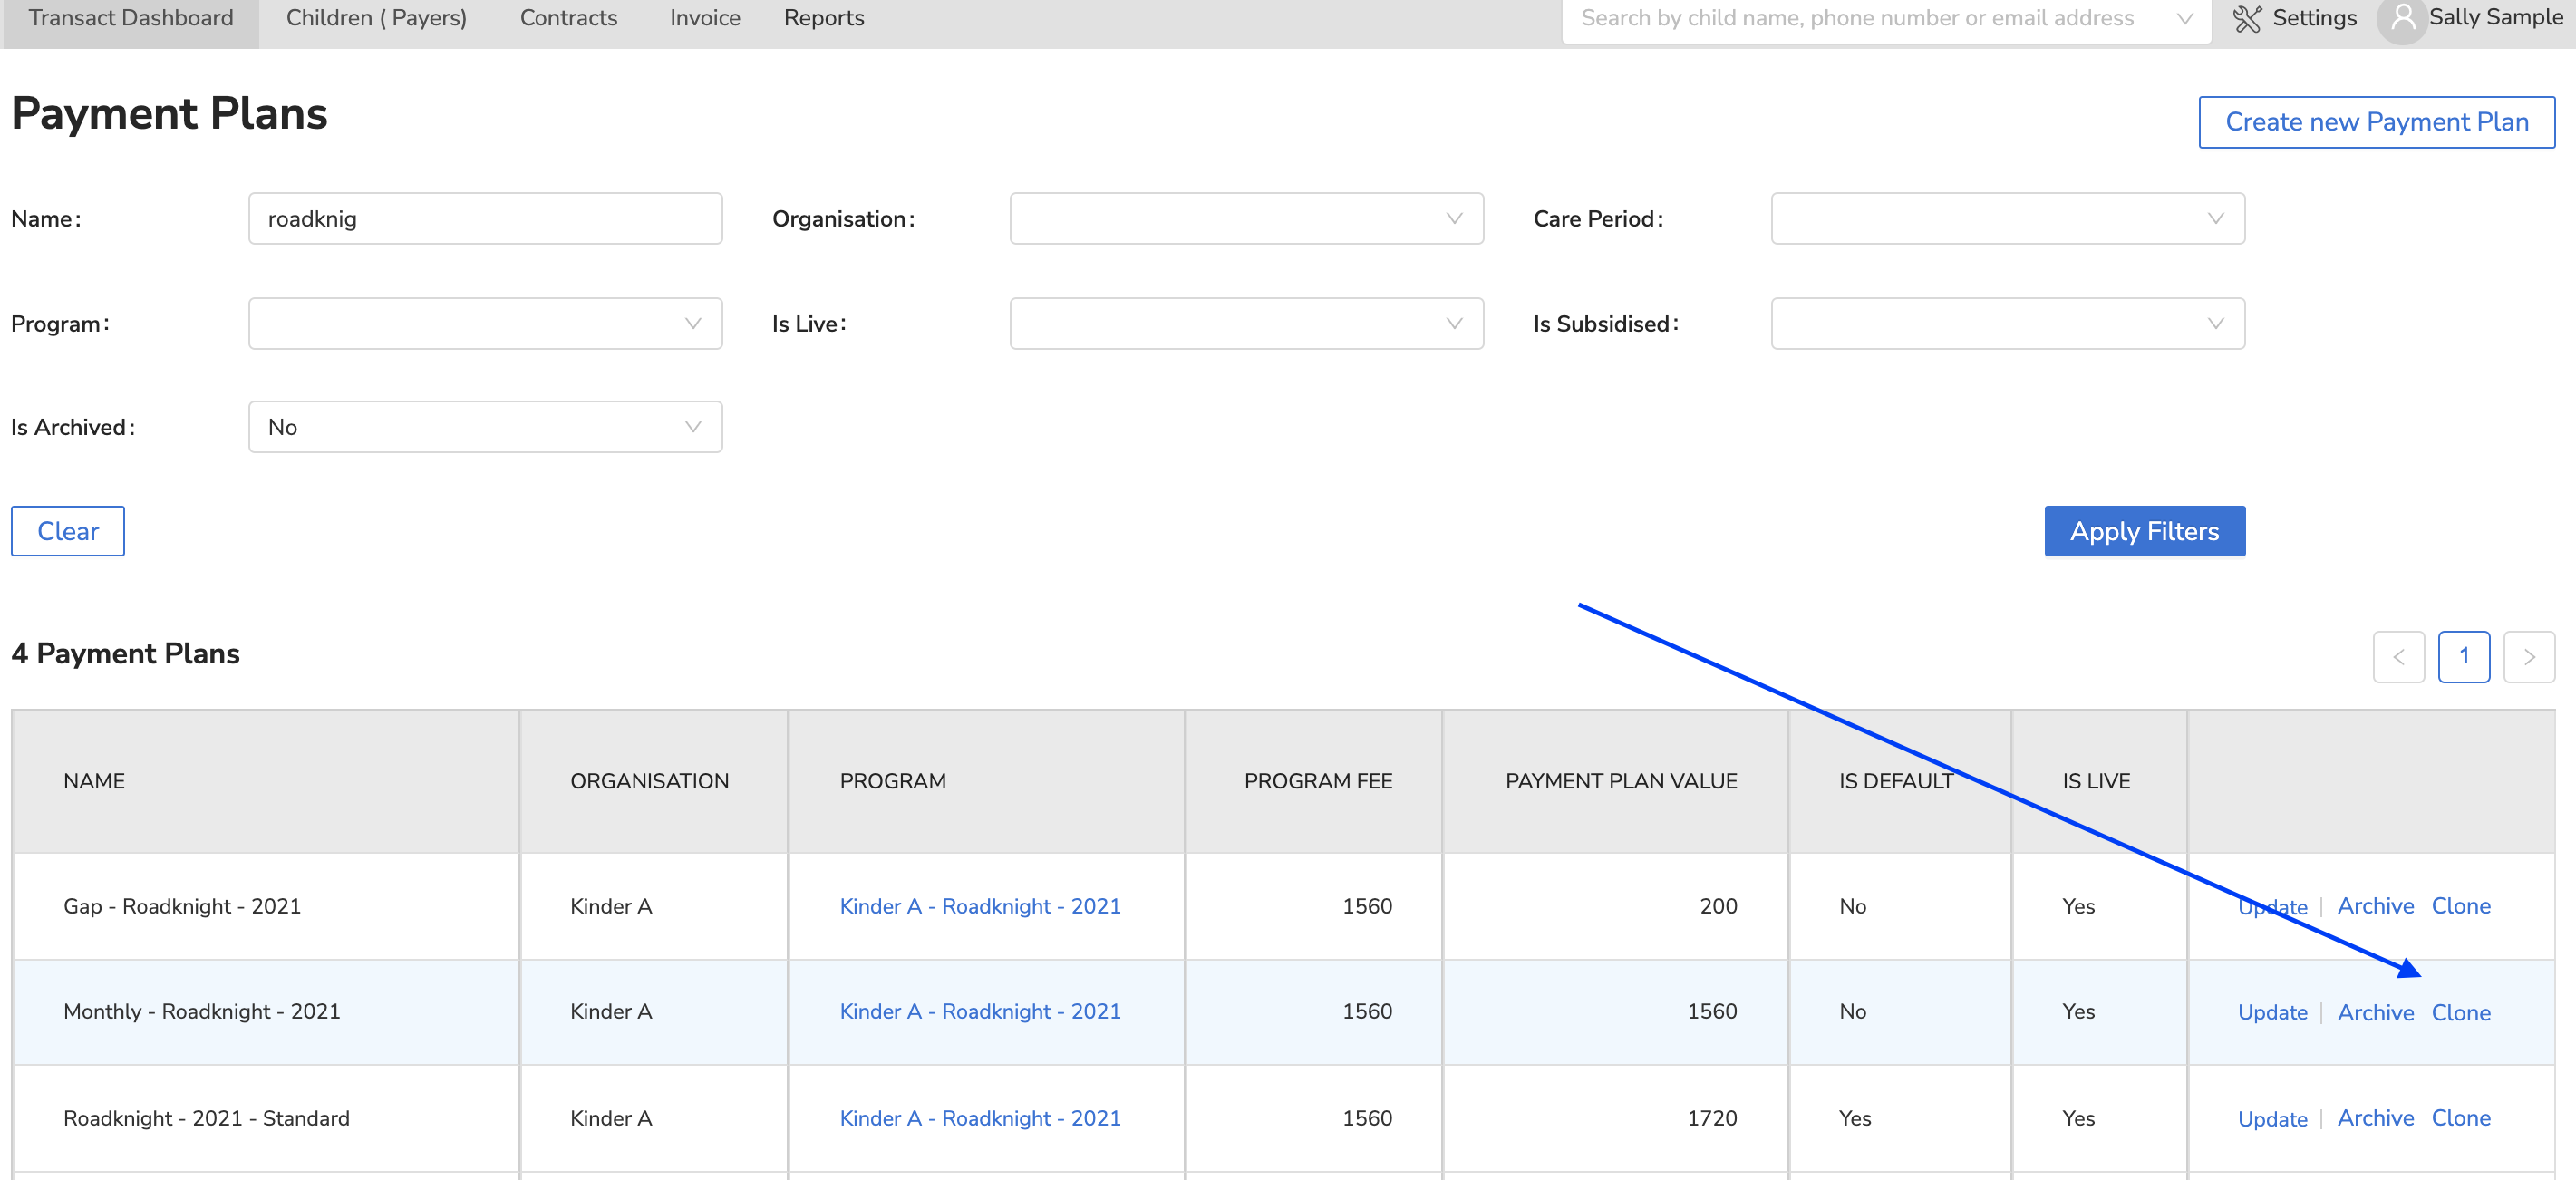The image size is (2576, 1180).
Task: Clear all filters with Clear button
Action: tap(68, 531)
